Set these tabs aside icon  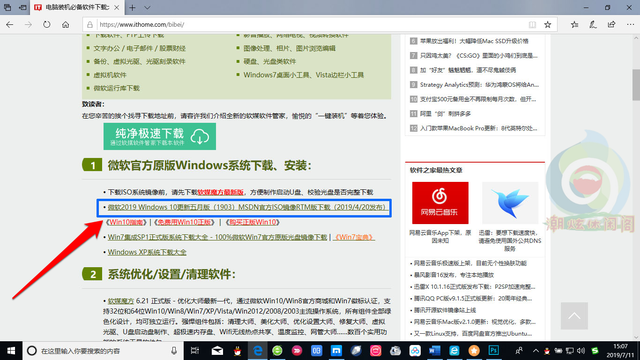coord(23,7)
